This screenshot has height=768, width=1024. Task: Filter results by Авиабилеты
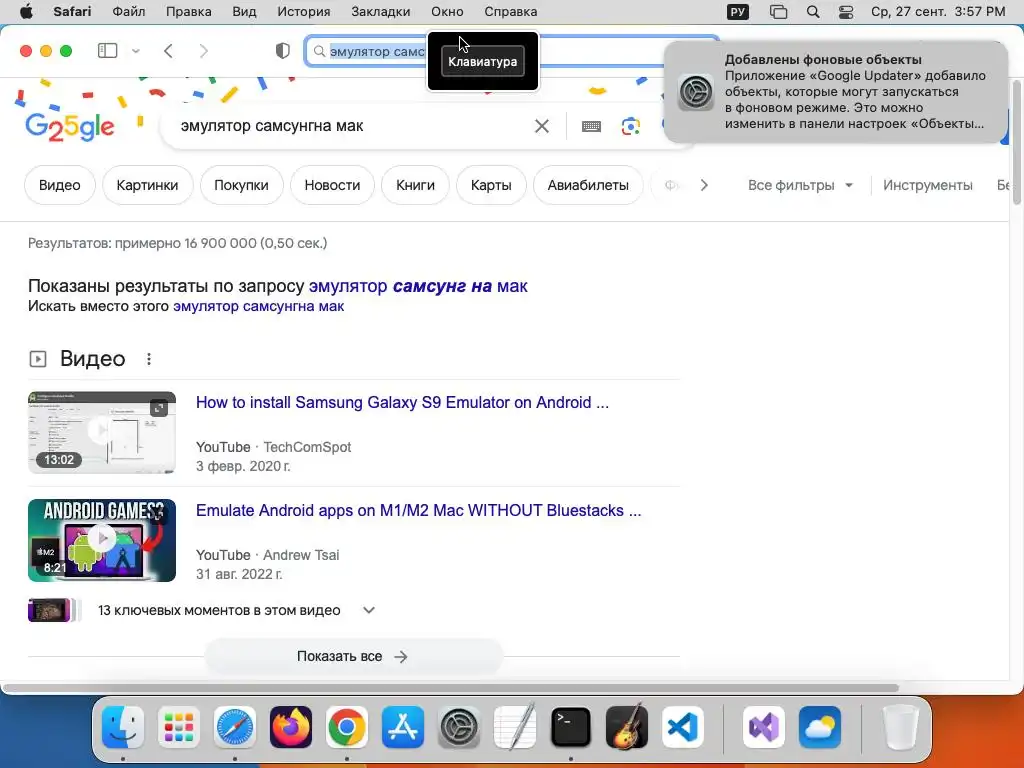pos(588,185)
